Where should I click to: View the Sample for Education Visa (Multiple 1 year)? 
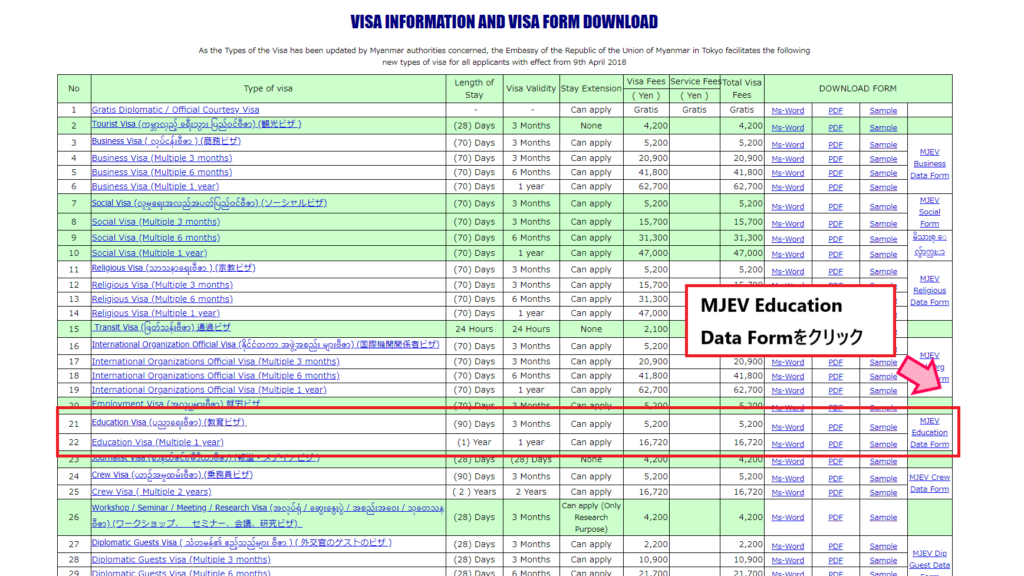883,444
